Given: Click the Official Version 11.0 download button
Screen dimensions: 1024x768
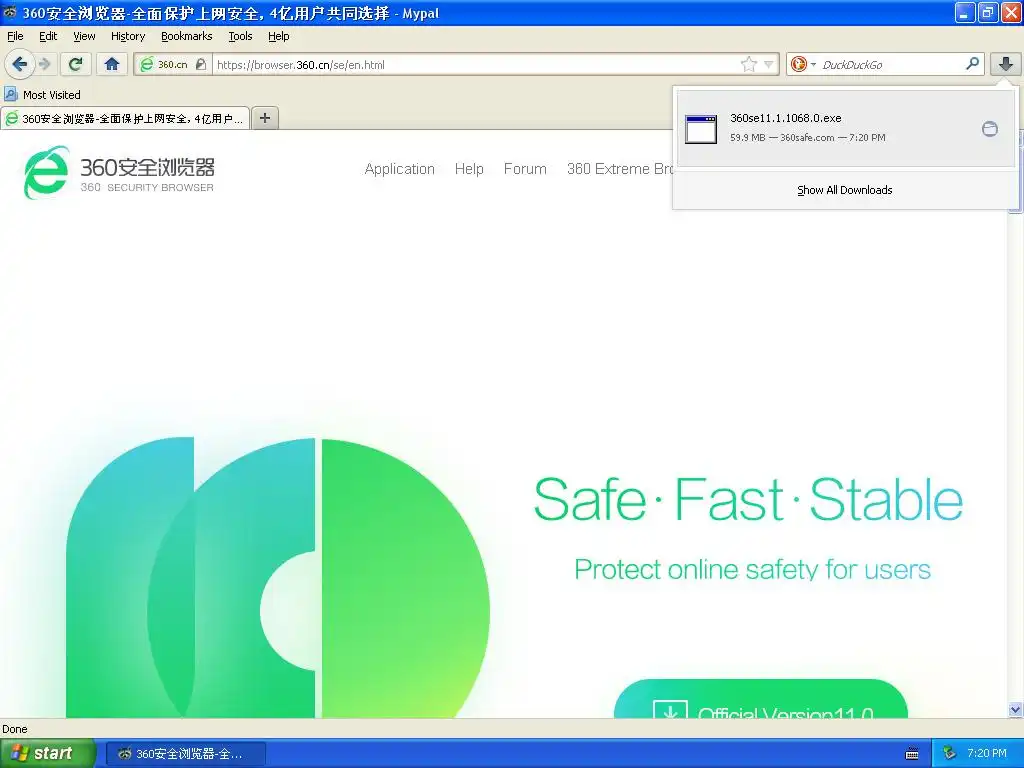Looking at the screenshot, I should pos(761,699).
